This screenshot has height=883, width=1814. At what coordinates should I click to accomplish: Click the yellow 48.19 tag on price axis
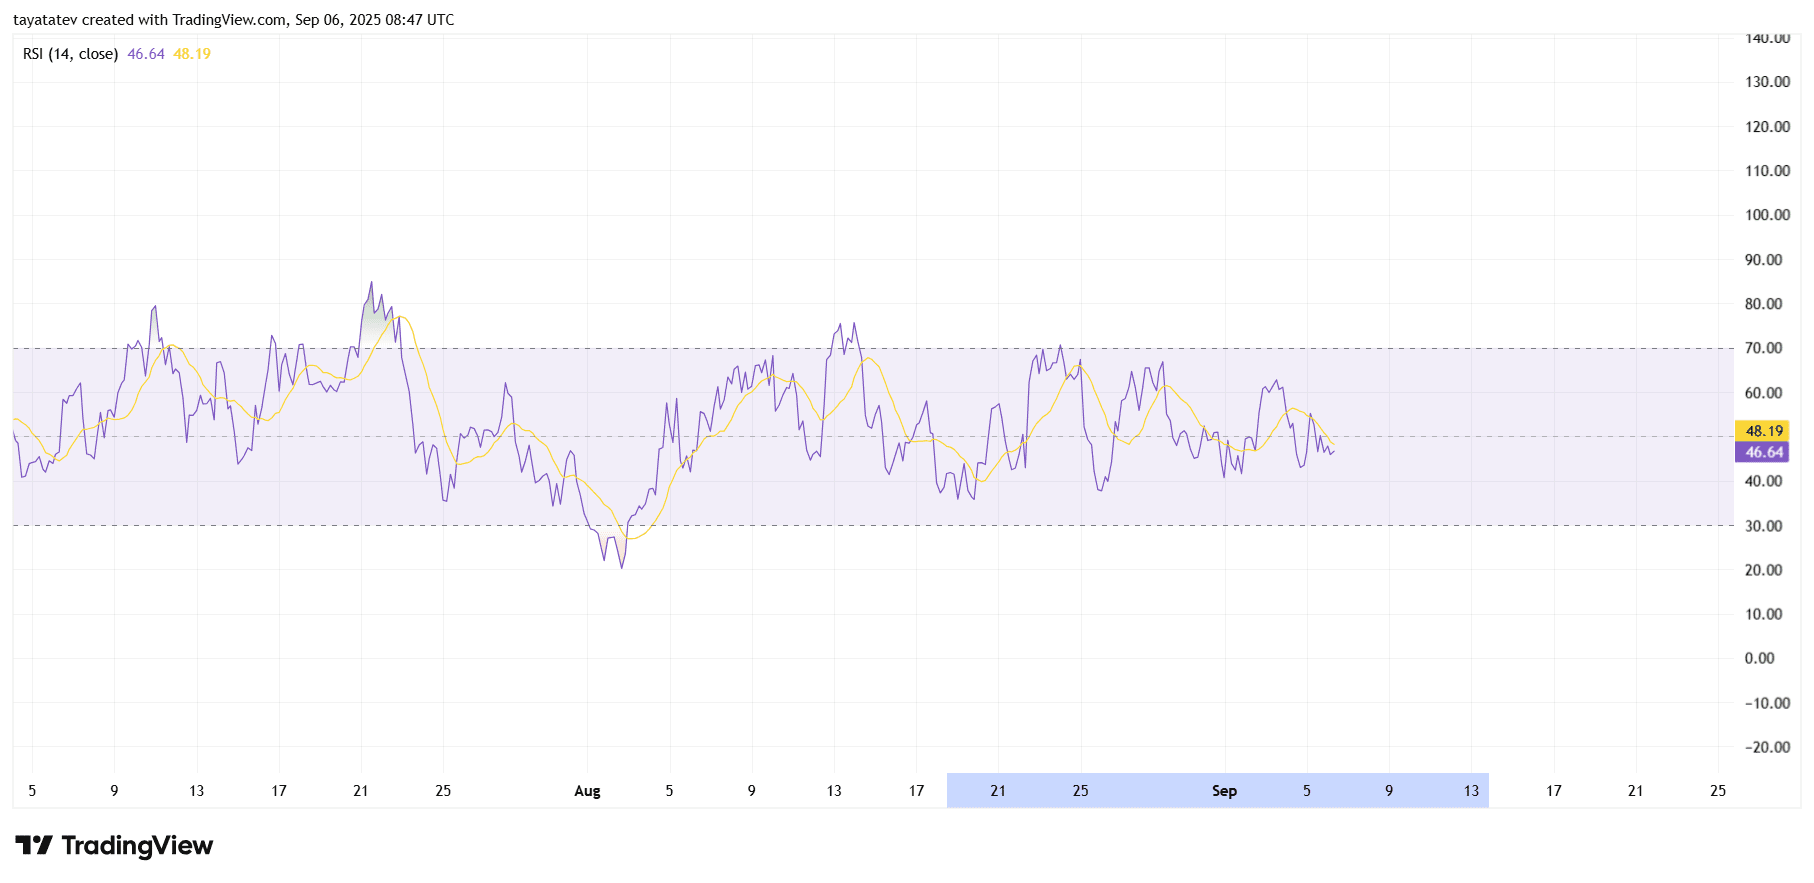[1763, 431]
